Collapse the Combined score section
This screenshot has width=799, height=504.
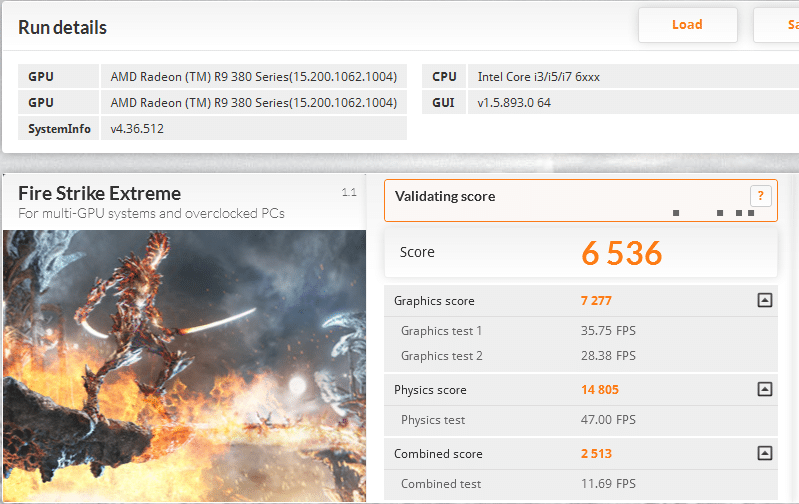(x=764, y=453)
